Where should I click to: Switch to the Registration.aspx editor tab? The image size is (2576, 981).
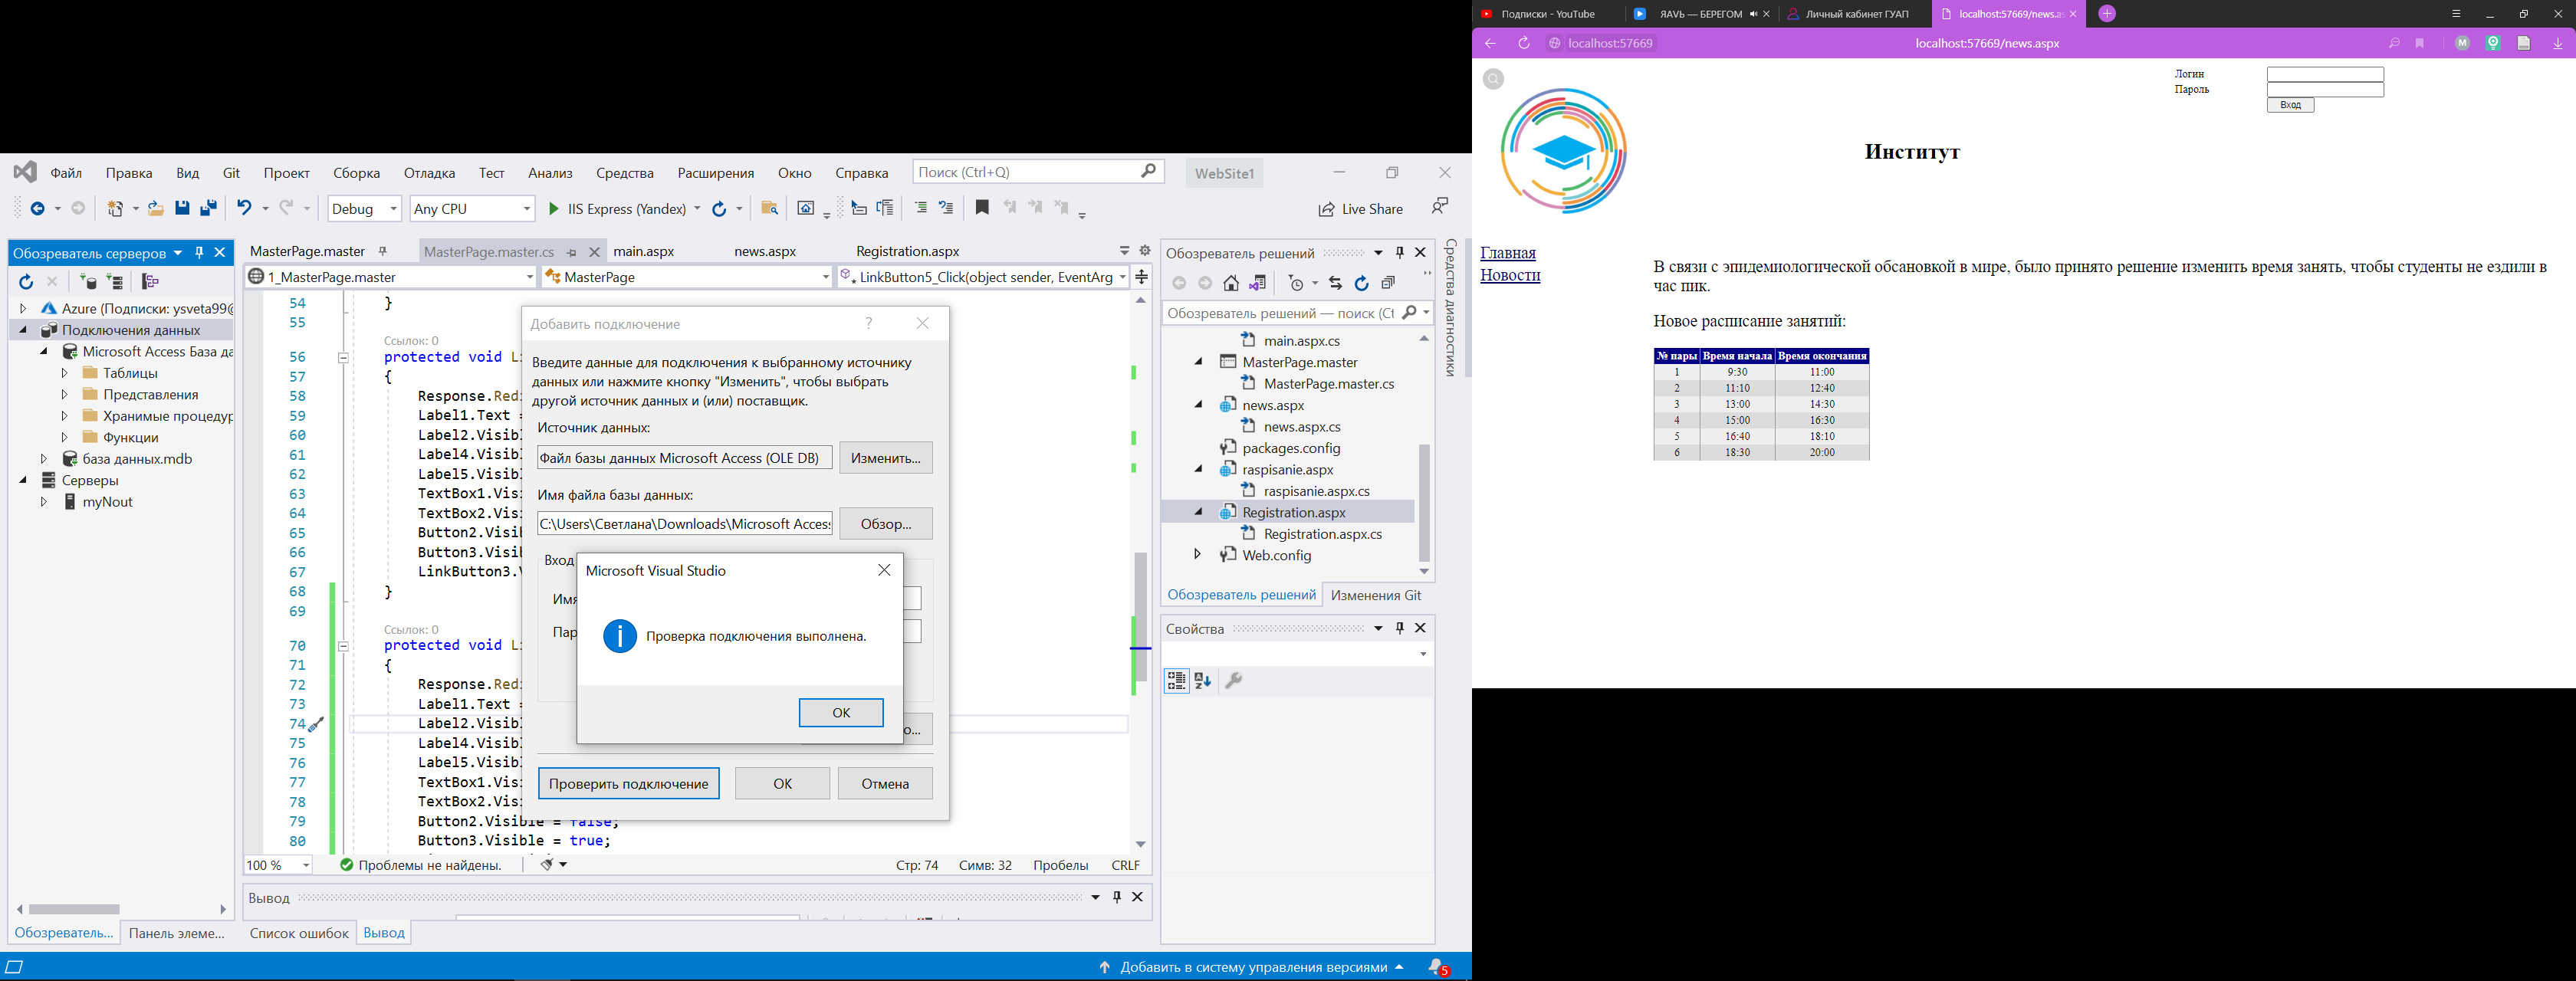click(x=908, y=251)
